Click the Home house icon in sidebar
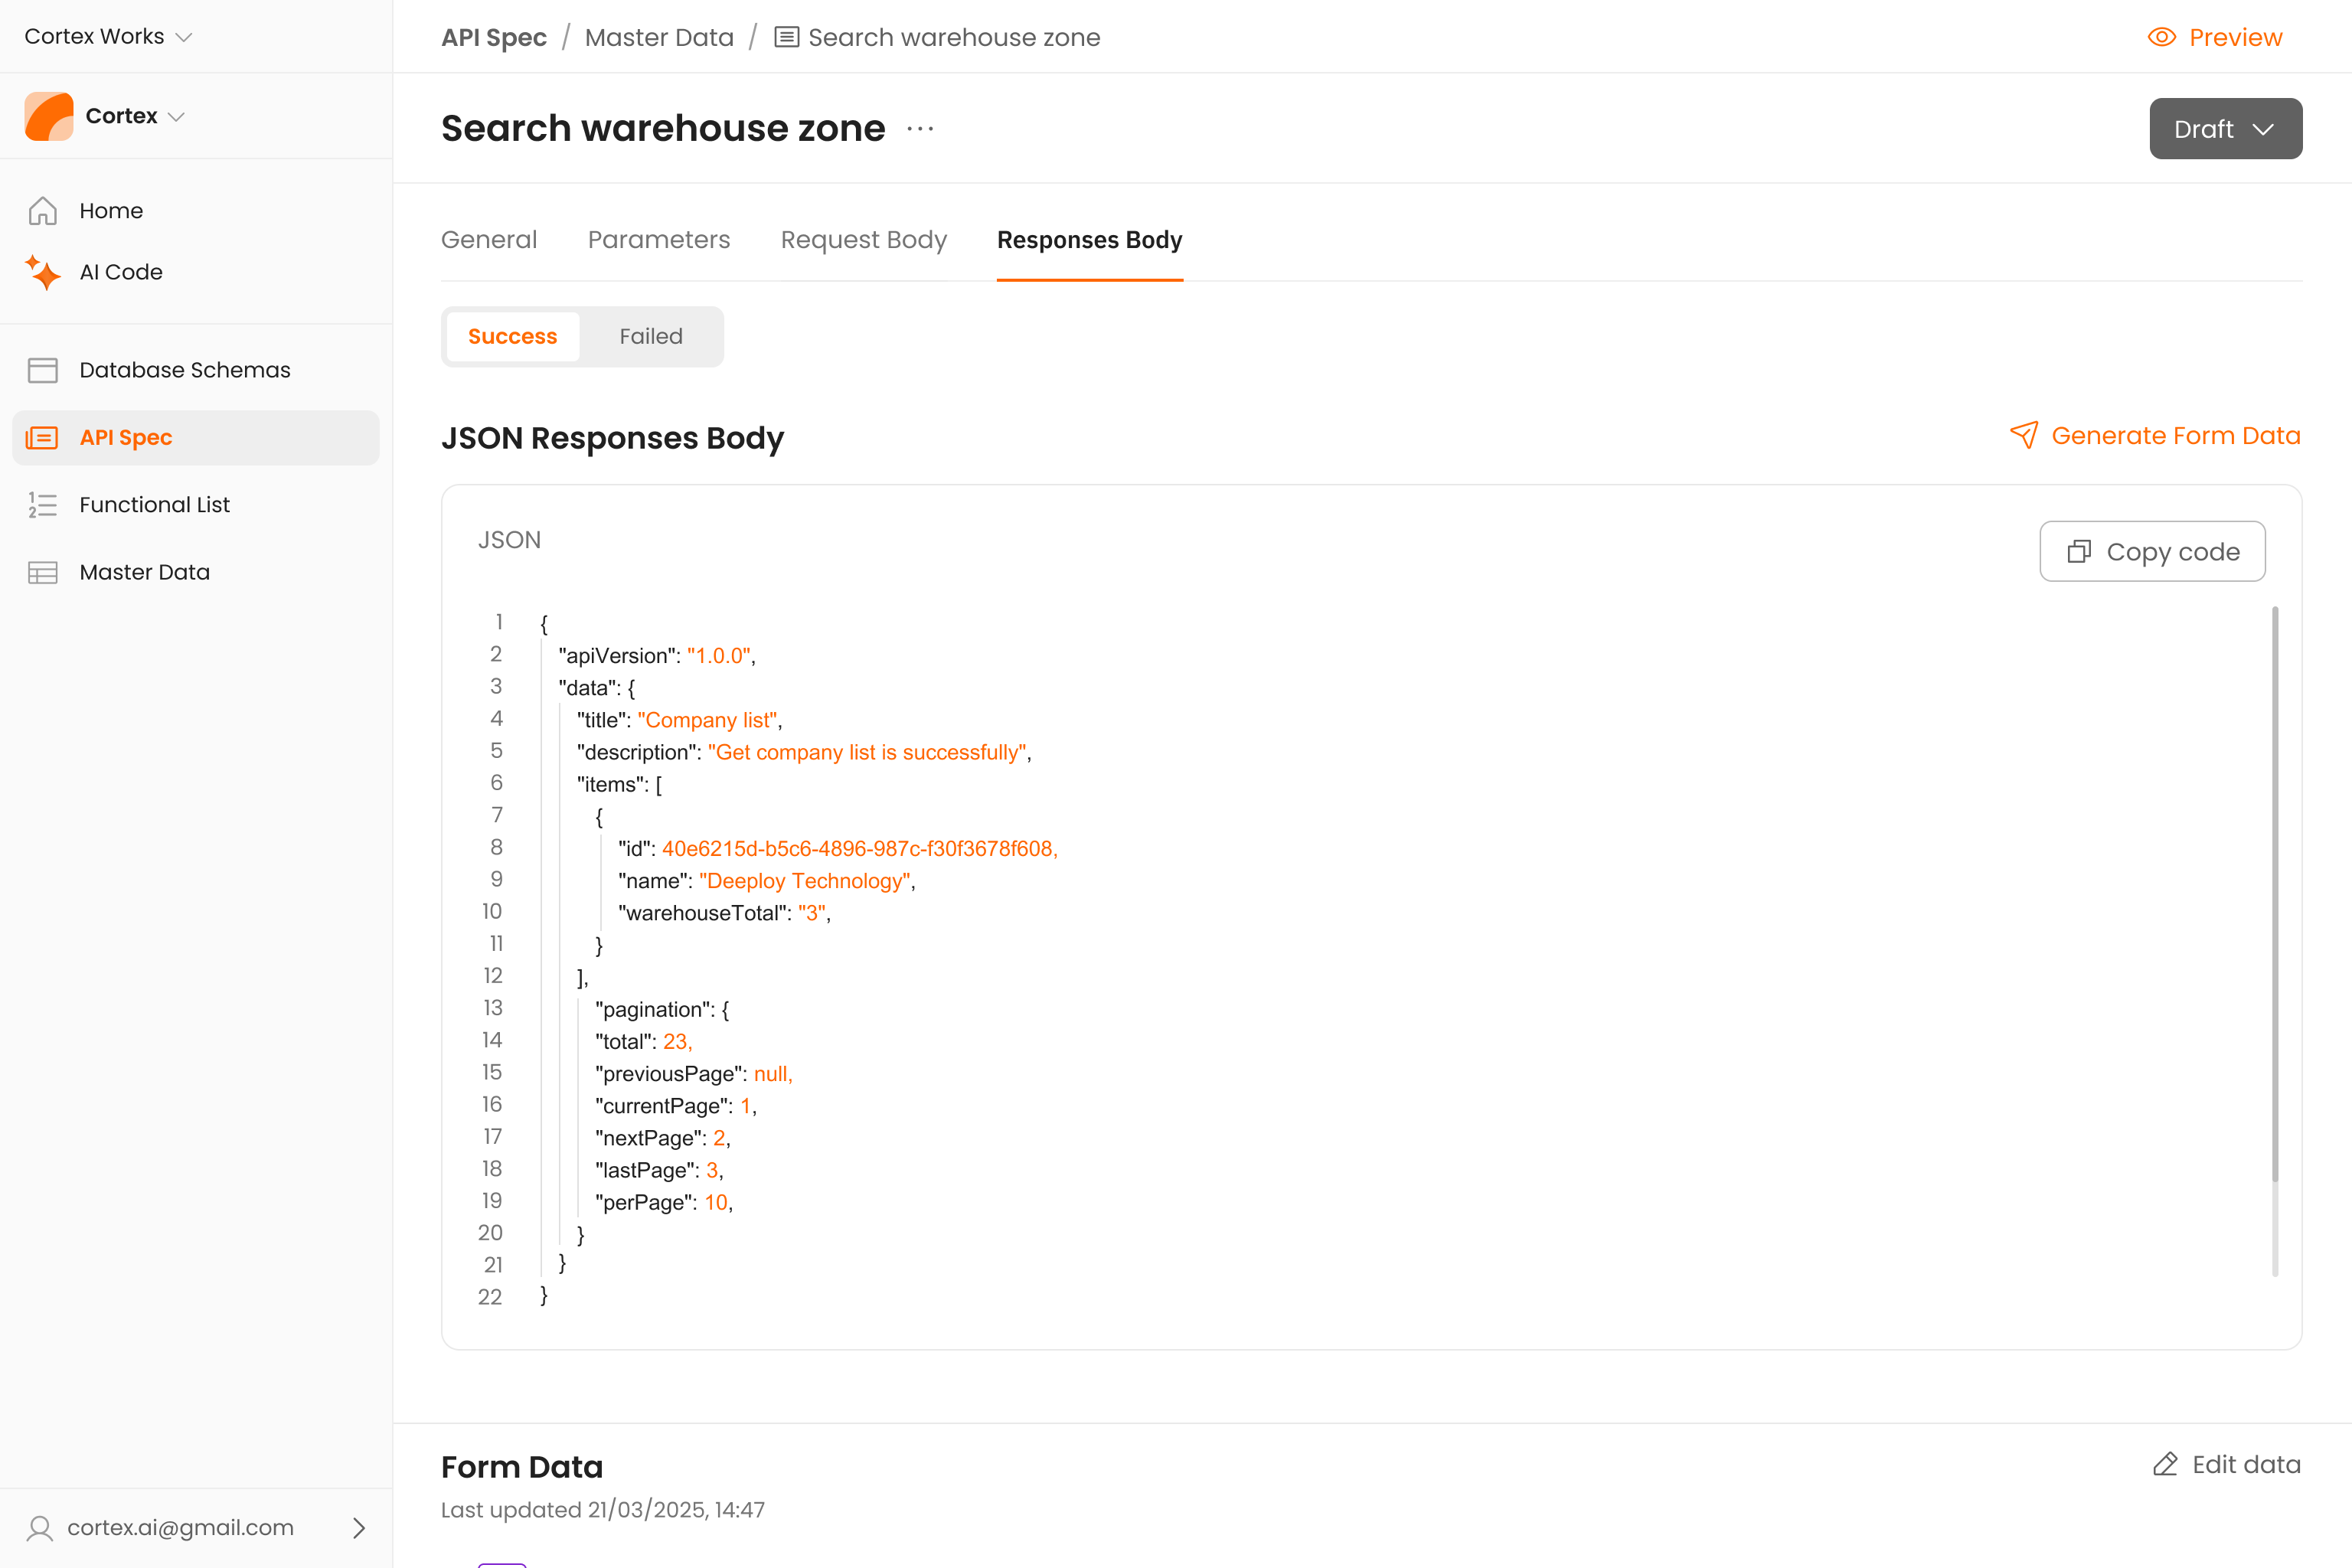Screen dimensions: 2352x1568 42,211
